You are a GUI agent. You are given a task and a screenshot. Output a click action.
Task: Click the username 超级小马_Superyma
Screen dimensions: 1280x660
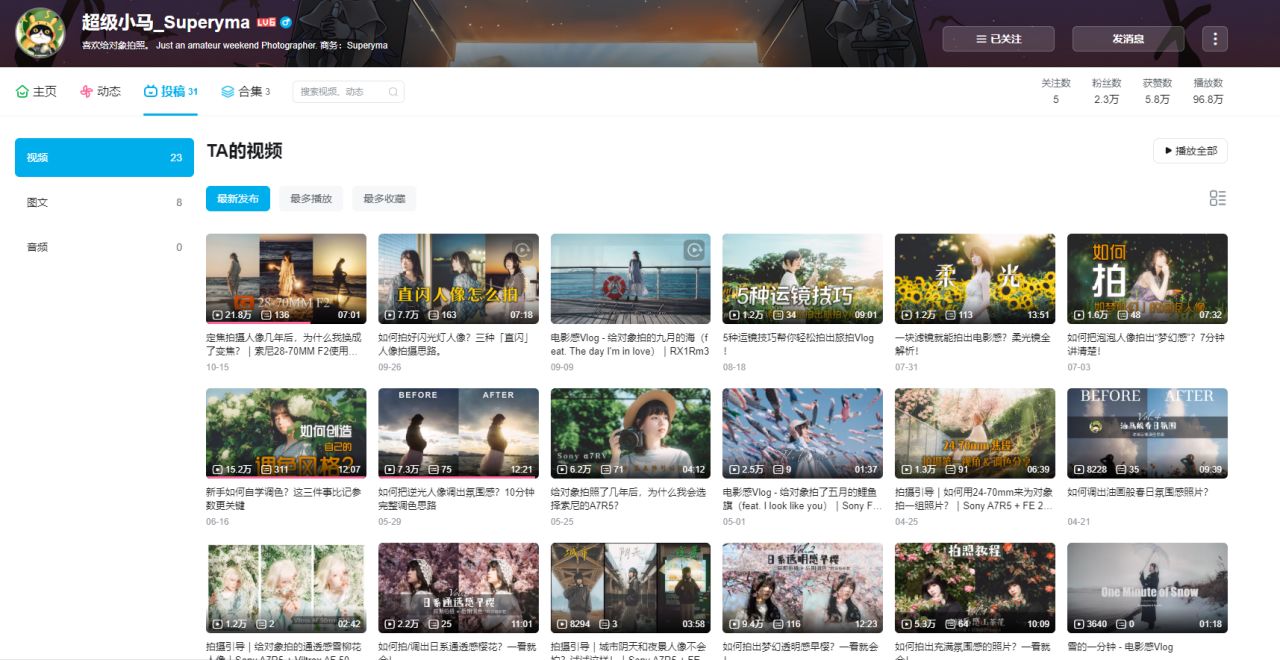click(165, 21)
